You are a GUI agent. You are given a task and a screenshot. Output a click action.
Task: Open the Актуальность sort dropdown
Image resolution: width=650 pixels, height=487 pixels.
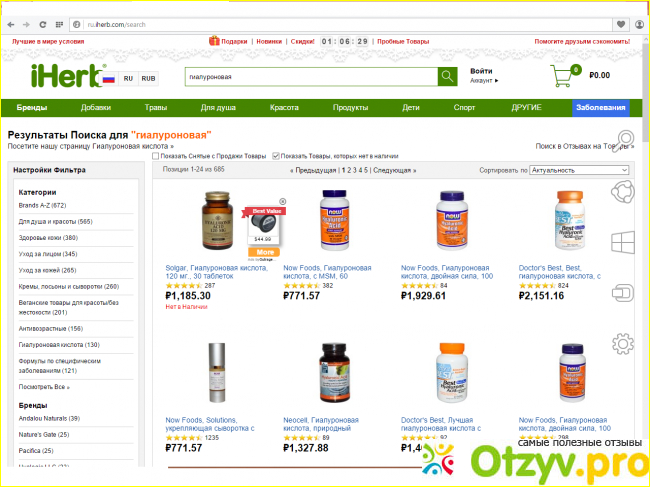click(x=579, y=170)
